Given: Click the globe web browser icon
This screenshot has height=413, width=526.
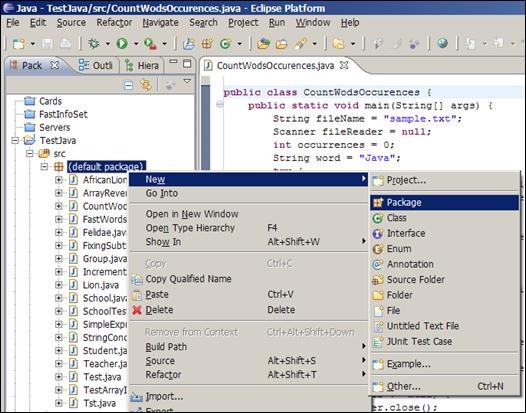Looking at the screenshot, I should coord(442,43).
